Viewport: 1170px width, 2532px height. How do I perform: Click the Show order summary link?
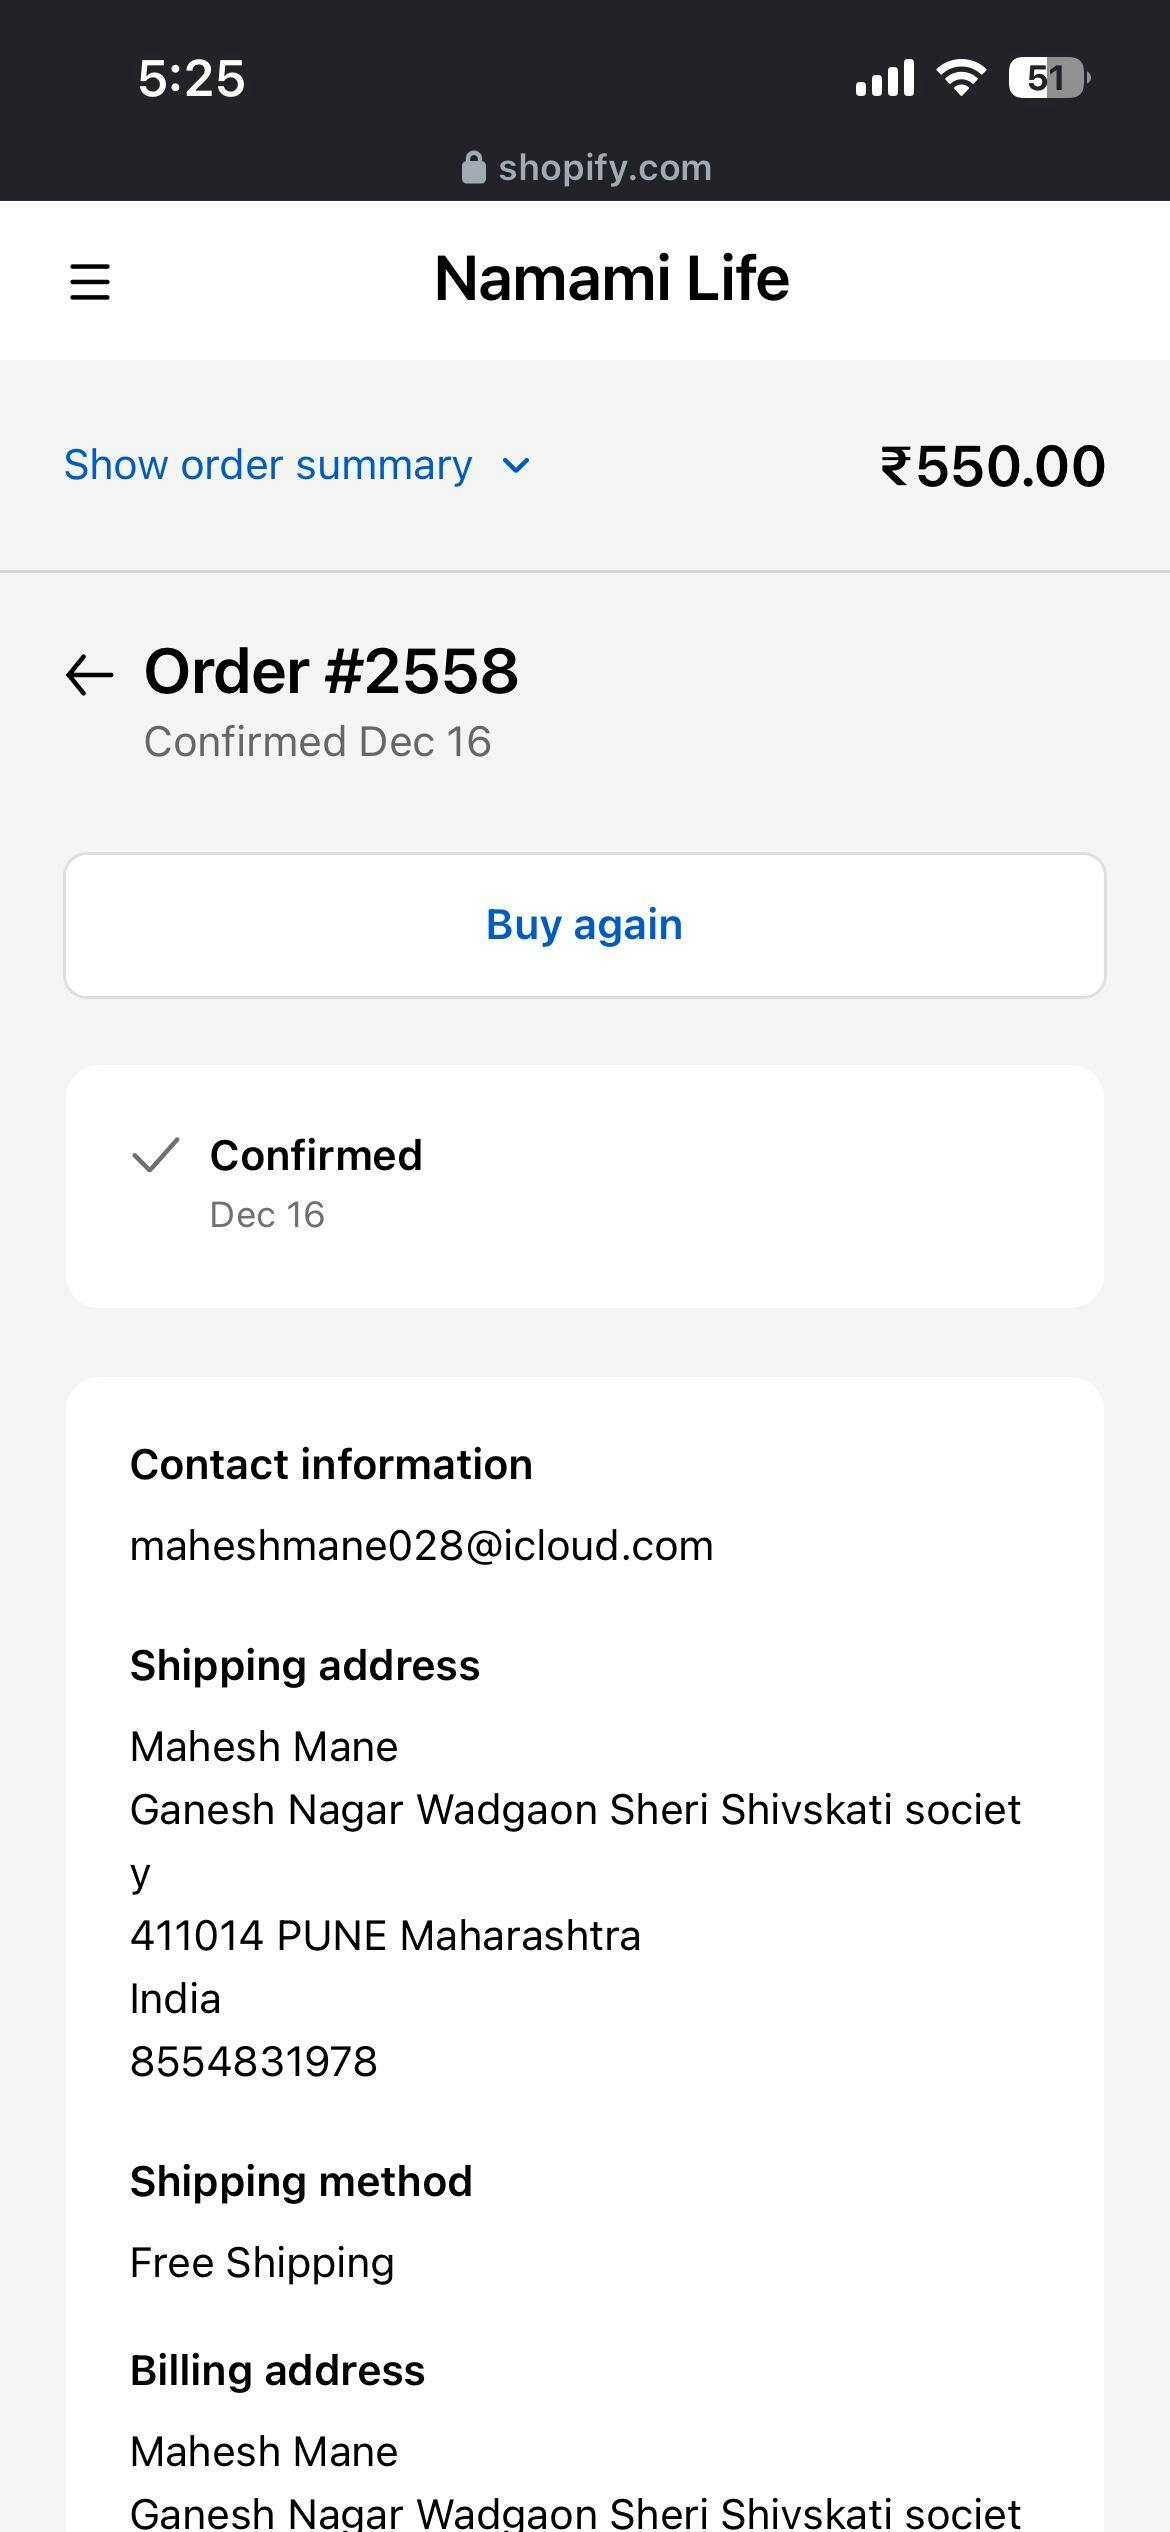click(268, 465)
